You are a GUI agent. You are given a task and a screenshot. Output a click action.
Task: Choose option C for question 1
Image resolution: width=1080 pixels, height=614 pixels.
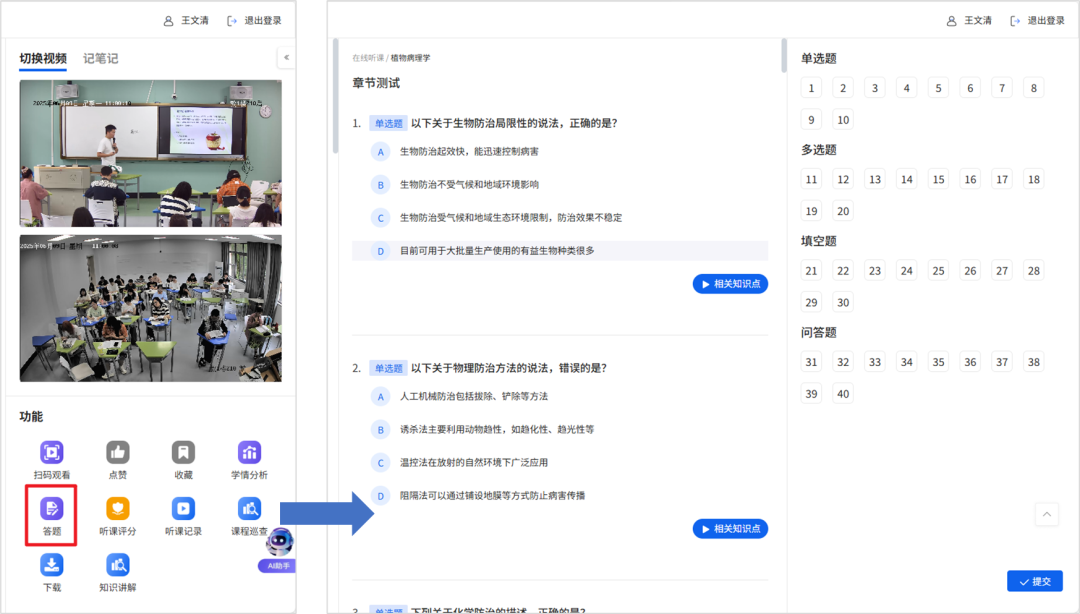tap(380, 218)
